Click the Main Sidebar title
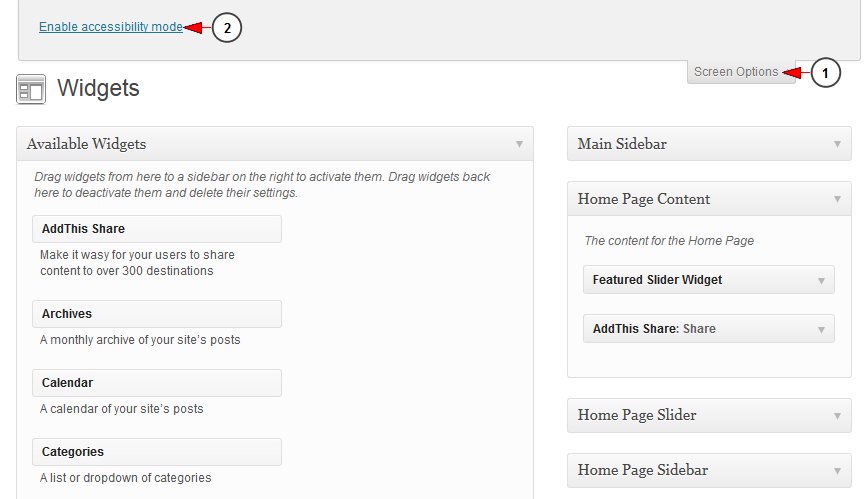 pyautogui.click(x=622, y=144)
